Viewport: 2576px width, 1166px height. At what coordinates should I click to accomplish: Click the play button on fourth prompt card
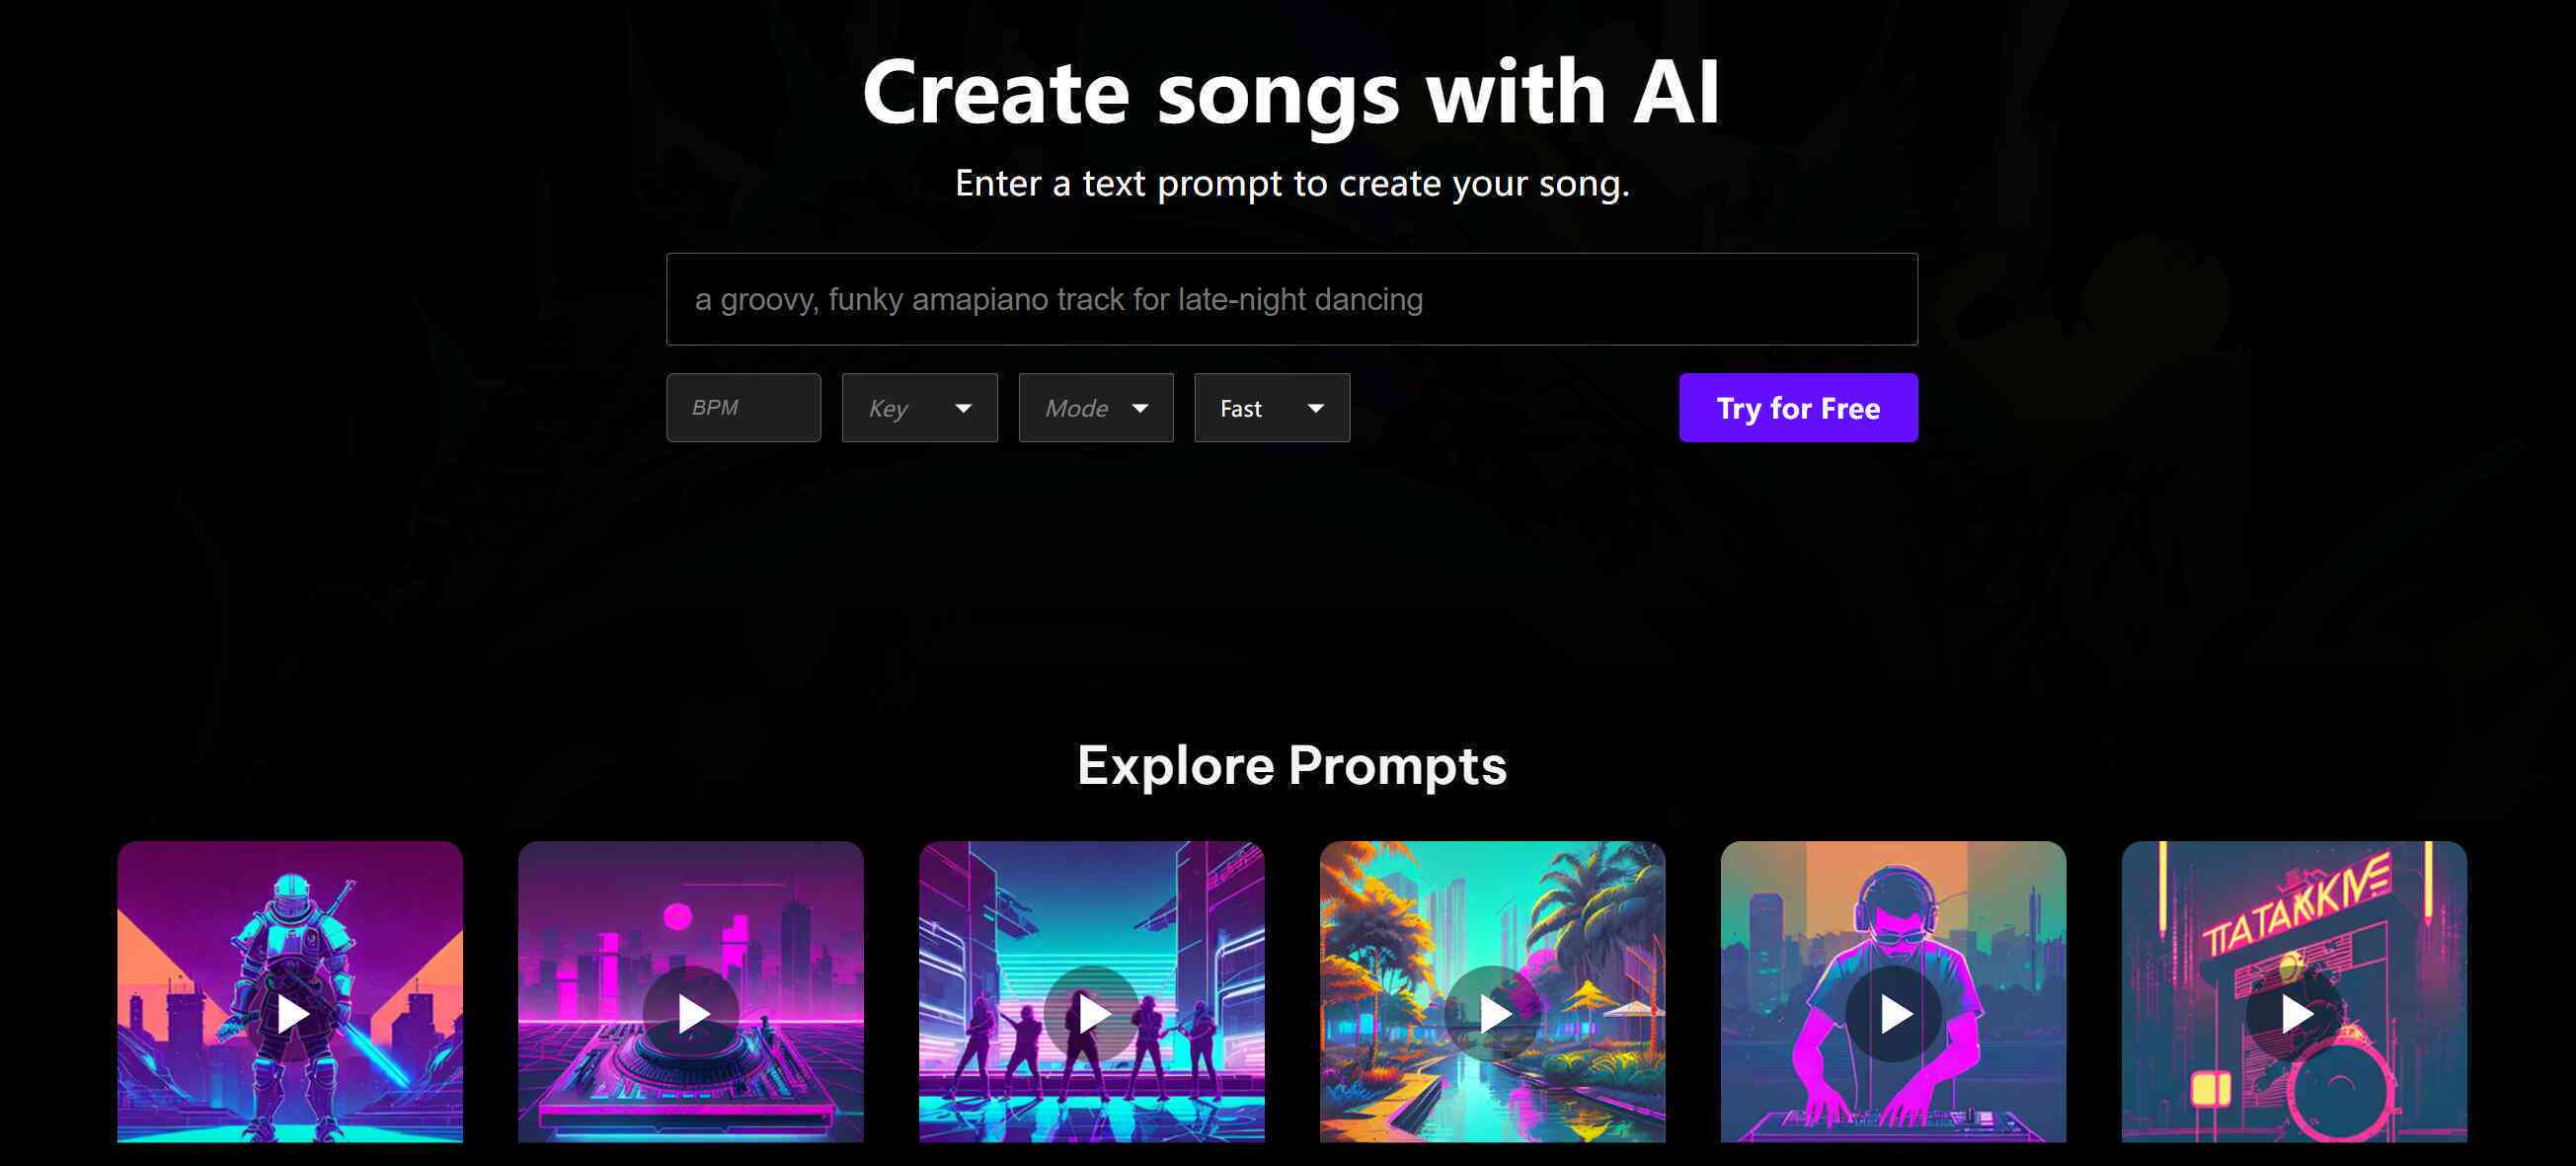click(x=1492, y=1013)
